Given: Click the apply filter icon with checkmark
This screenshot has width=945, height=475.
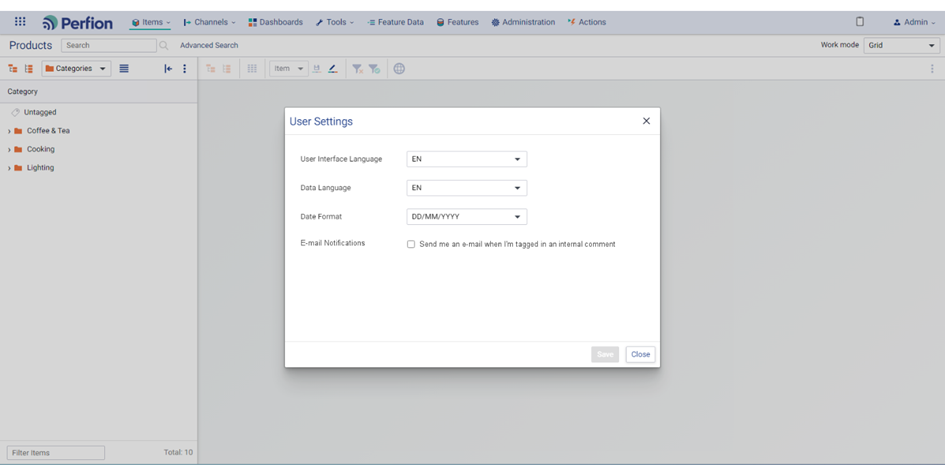Looking at the screenshot, I should tap(374, 69).
